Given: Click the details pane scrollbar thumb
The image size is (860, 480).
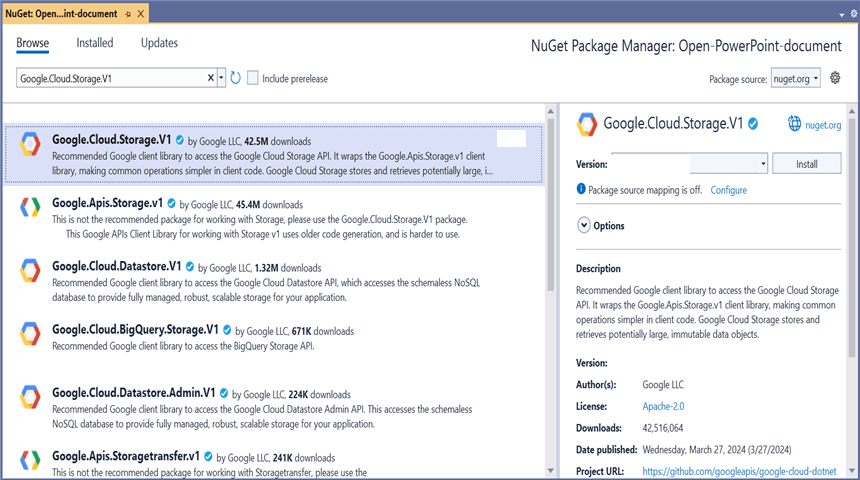Looking at the screenshot, I should coord(852,238).
